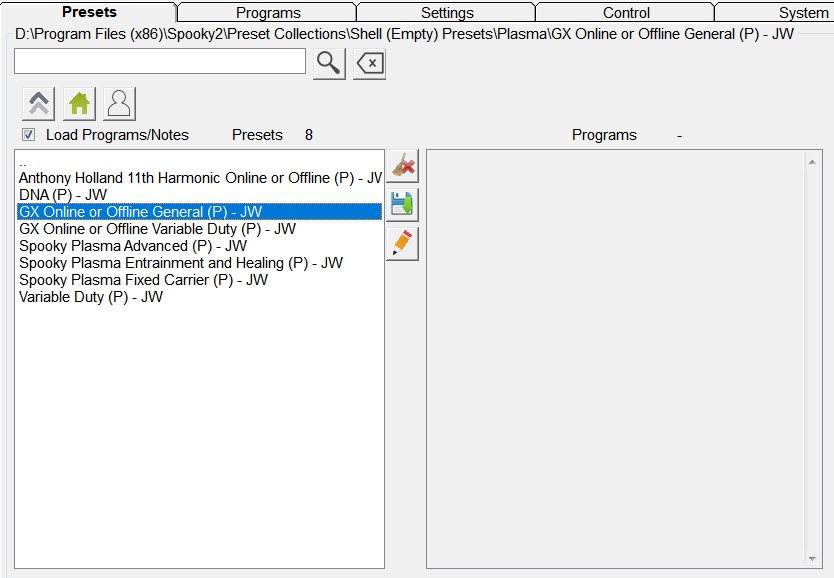The image size is (834, 578).
Task: Switch to the Control tab
Action: (626, 13)
